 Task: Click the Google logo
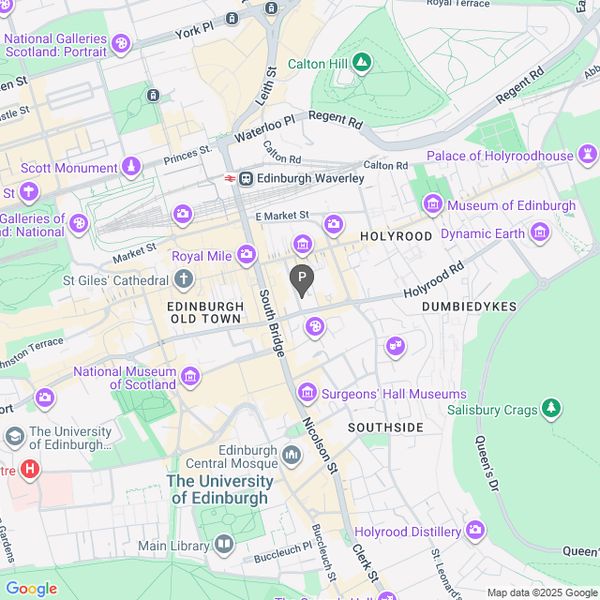[x=31, y=589]
